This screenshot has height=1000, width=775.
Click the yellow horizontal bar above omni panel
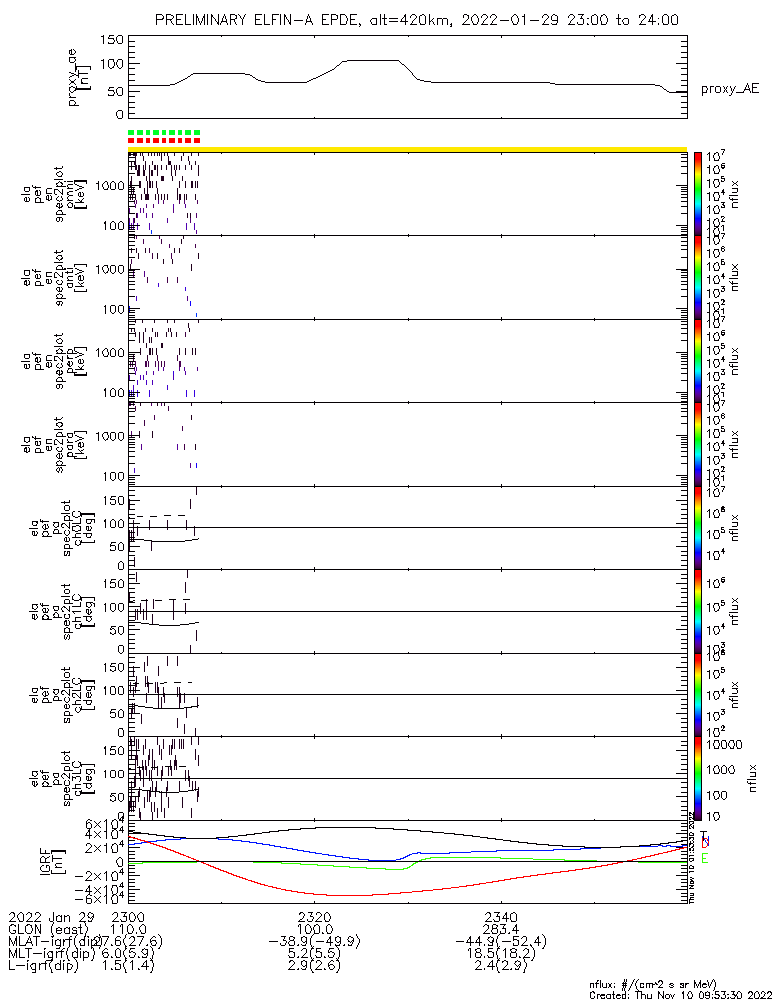(x=408, y=149)
